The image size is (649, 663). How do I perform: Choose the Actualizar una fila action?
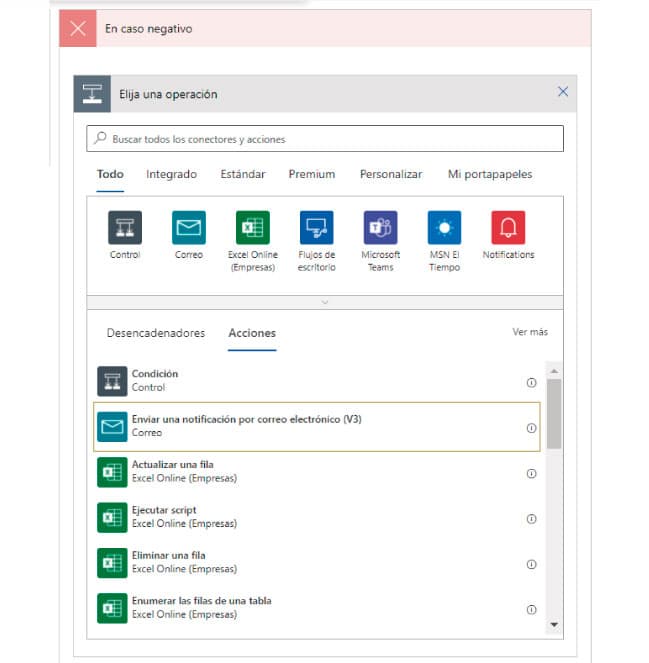[300, 472]
